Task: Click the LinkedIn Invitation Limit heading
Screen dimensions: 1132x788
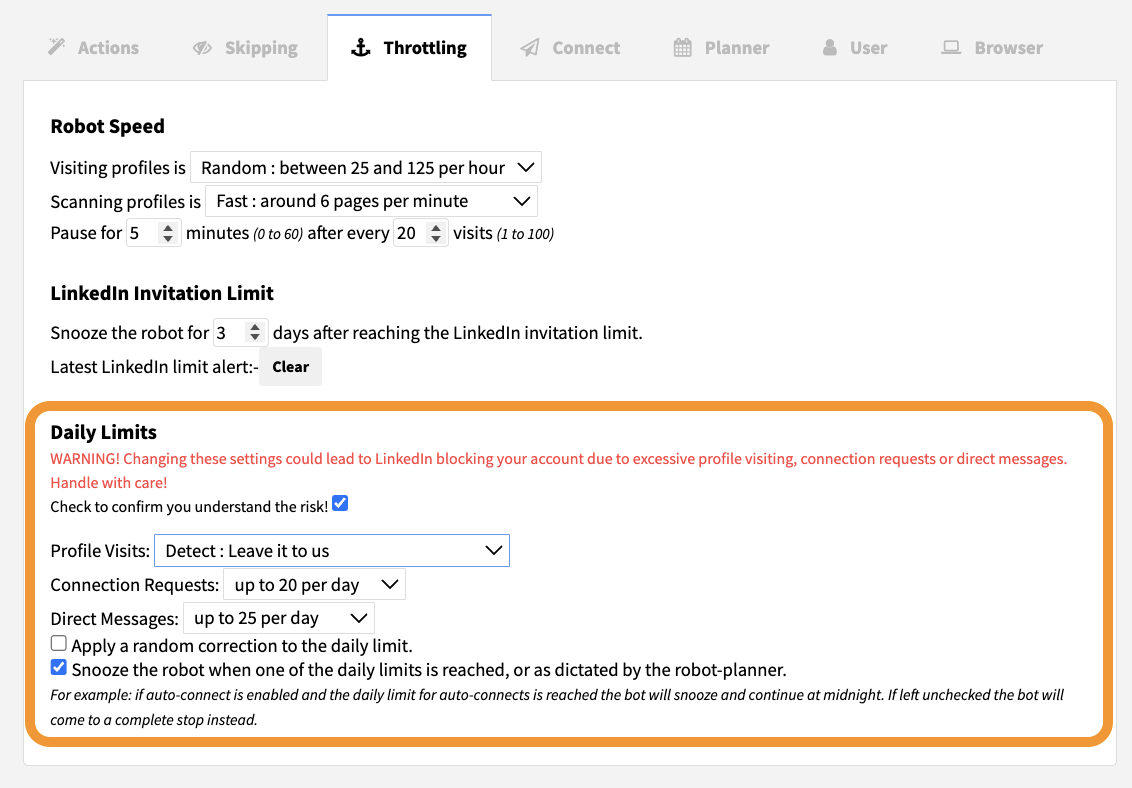Action: click(x=162, y=293)
